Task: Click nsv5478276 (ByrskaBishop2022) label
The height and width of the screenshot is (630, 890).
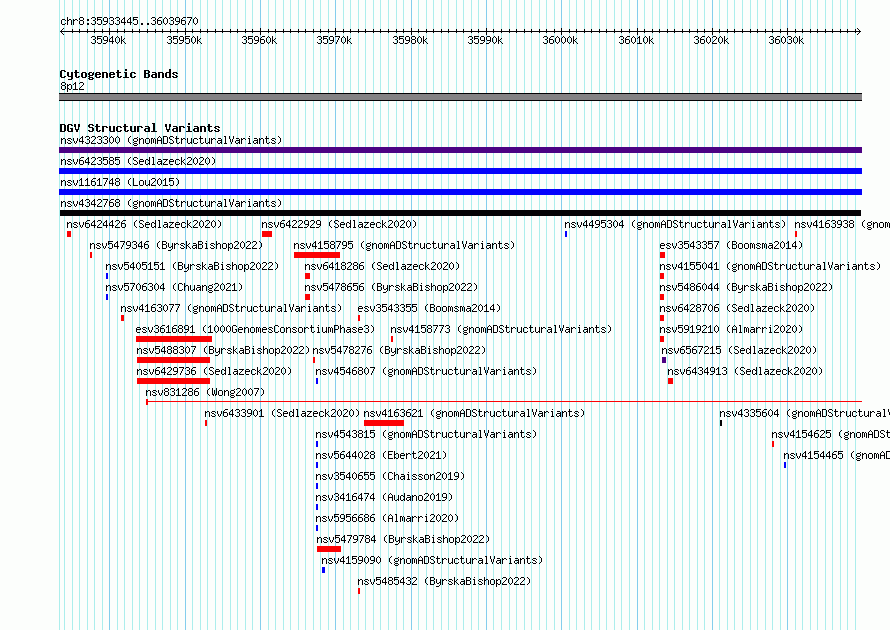Action: 399,350
